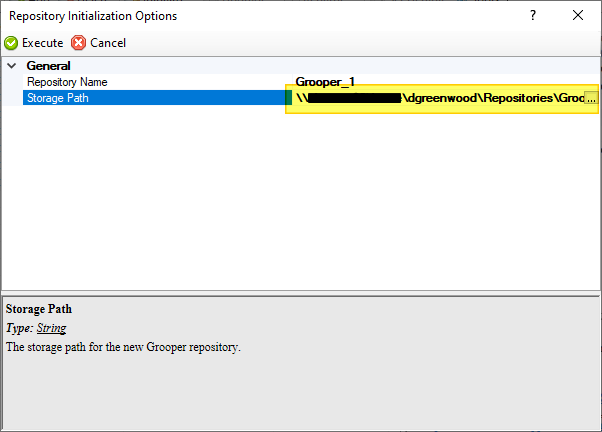
Task: Select the Storage Path property label
Action: [63, 98]
